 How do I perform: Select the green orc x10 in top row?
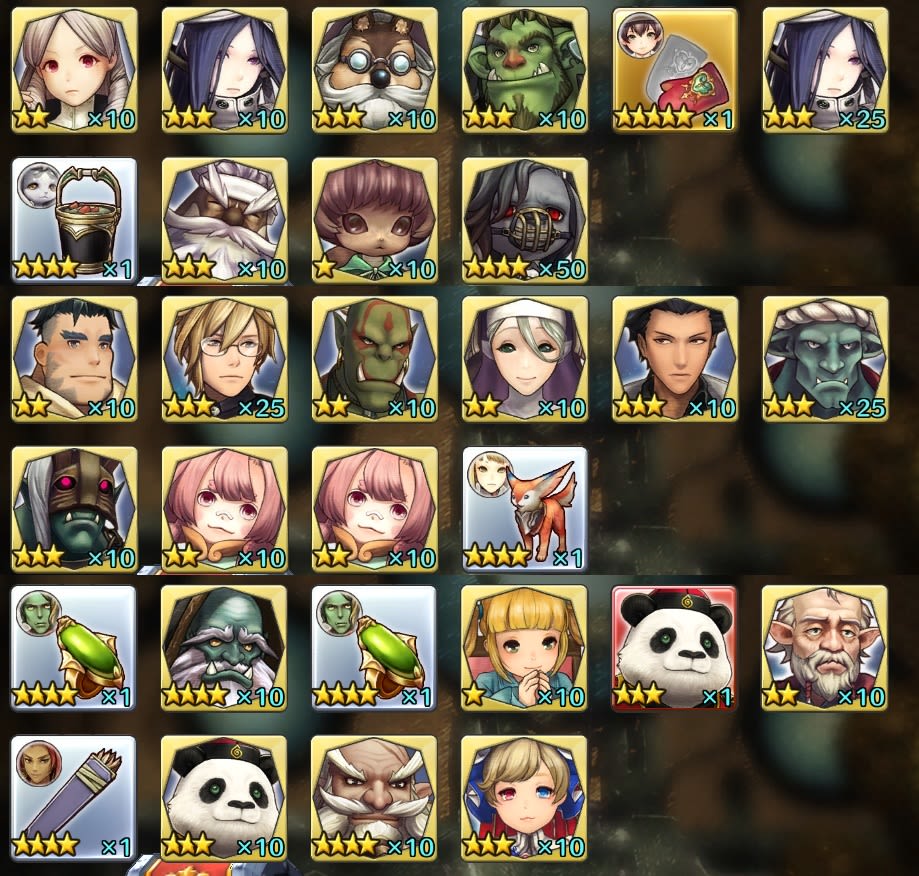click(525, 70)
